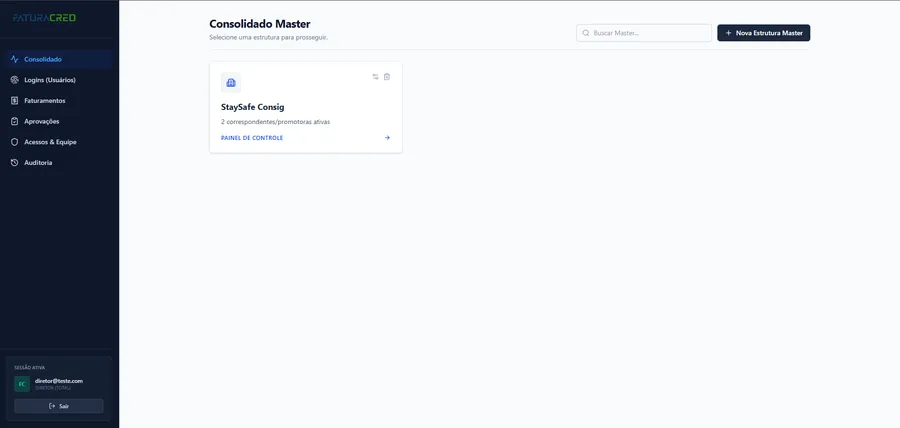This screenshot has height=428, width=900.
Task: Select Auditoria in the sidebar
Action: point(59,162)
